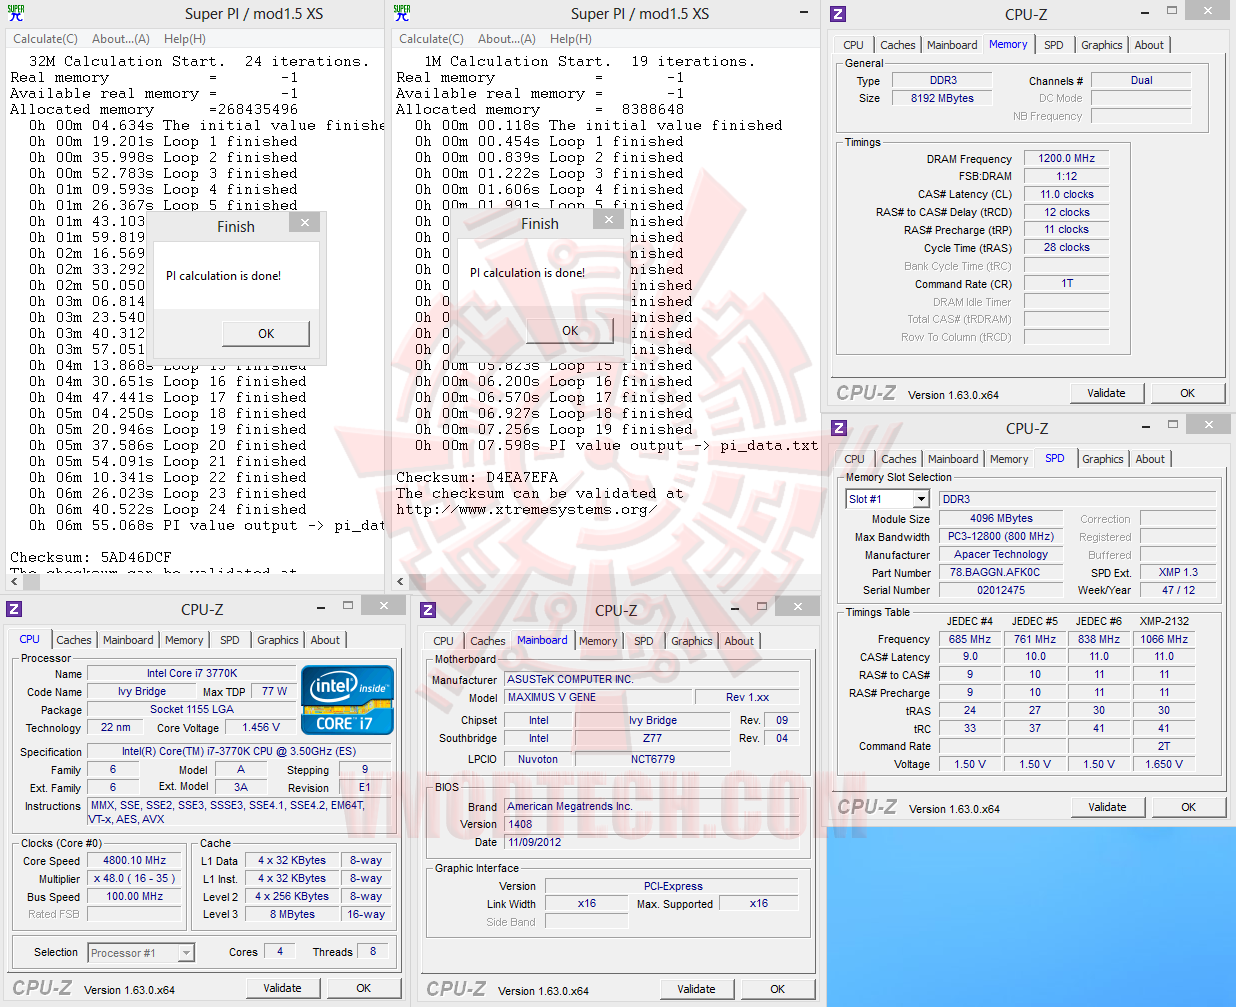This screenshot has width=1236, height=1007.
Task: Switch to CPU tab in the Mainboard CPU-Z window
Action: pos(443,641)
